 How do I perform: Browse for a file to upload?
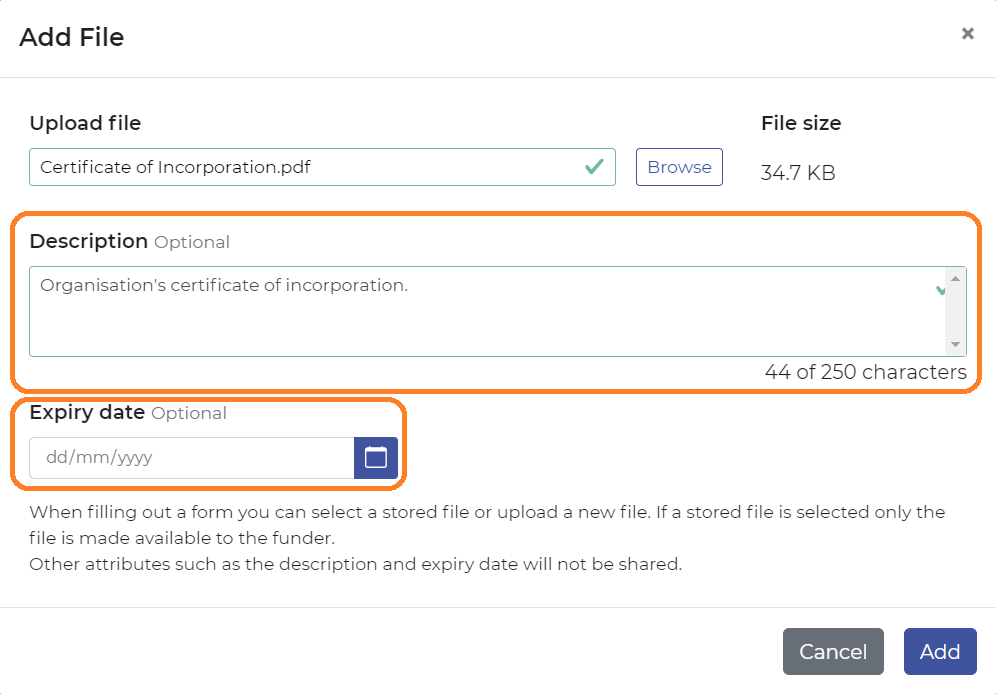(x=679, y=167)
